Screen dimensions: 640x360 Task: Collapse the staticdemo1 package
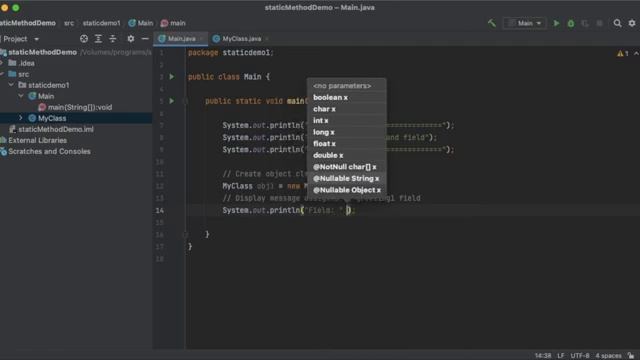(x=11, y=85)
